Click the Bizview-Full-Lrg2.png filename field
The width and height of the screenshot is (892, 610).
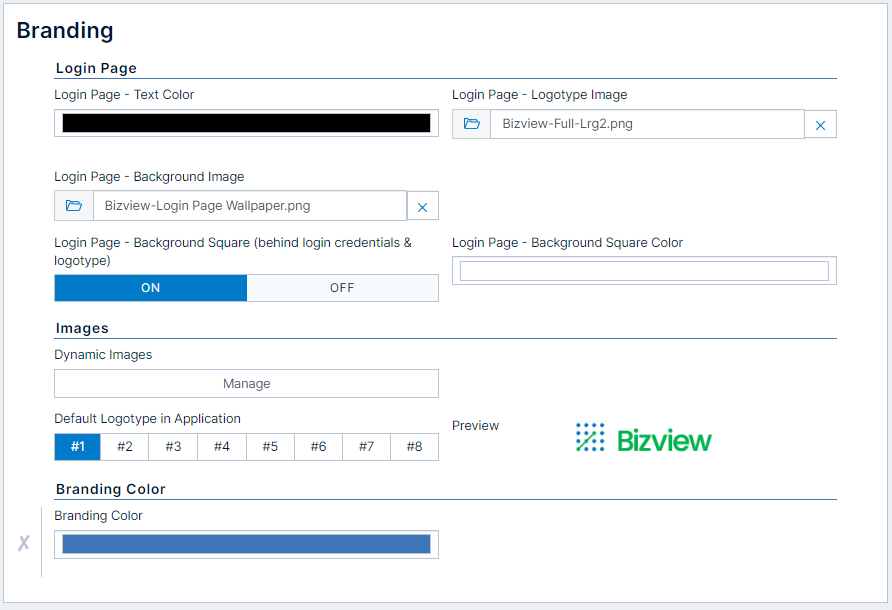click(x=645, y=124)
